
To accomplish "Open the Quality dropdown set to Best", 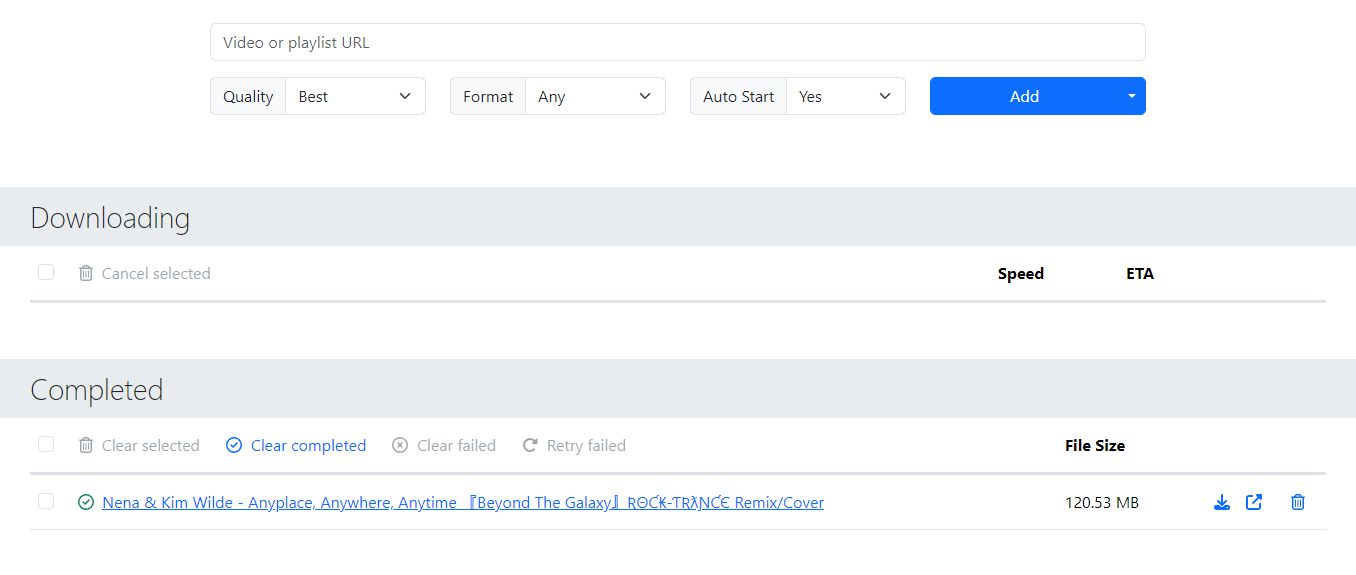I will 355,96.
